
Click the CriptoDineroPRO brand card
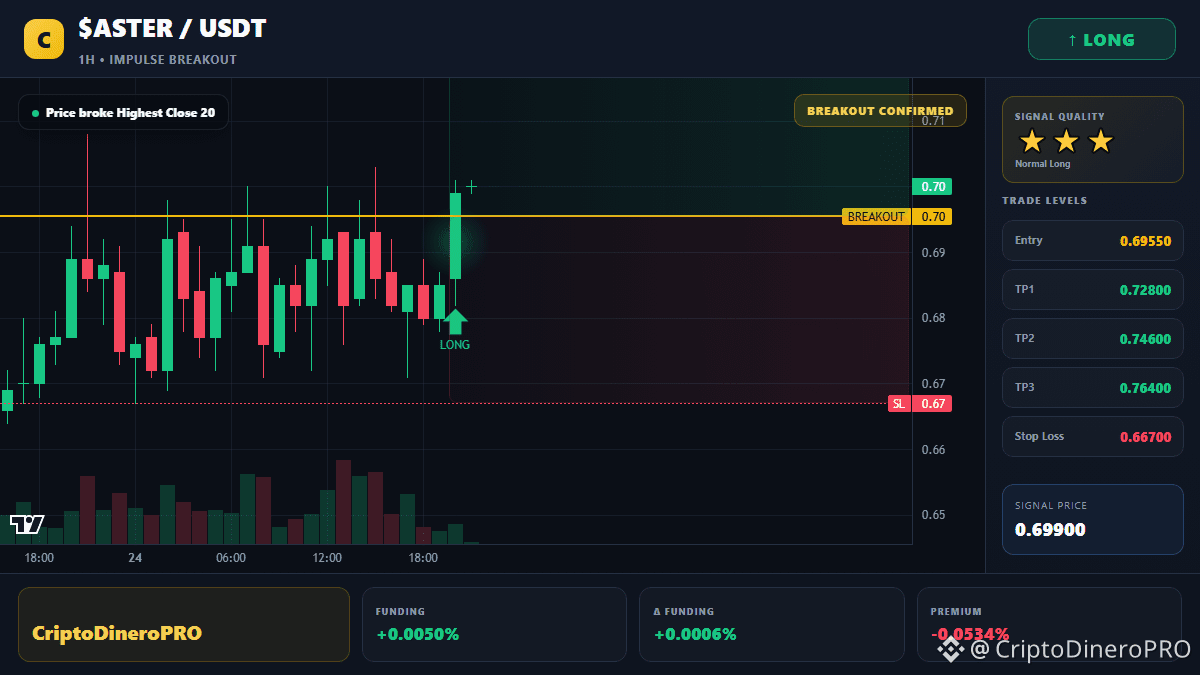coord(184,624)
